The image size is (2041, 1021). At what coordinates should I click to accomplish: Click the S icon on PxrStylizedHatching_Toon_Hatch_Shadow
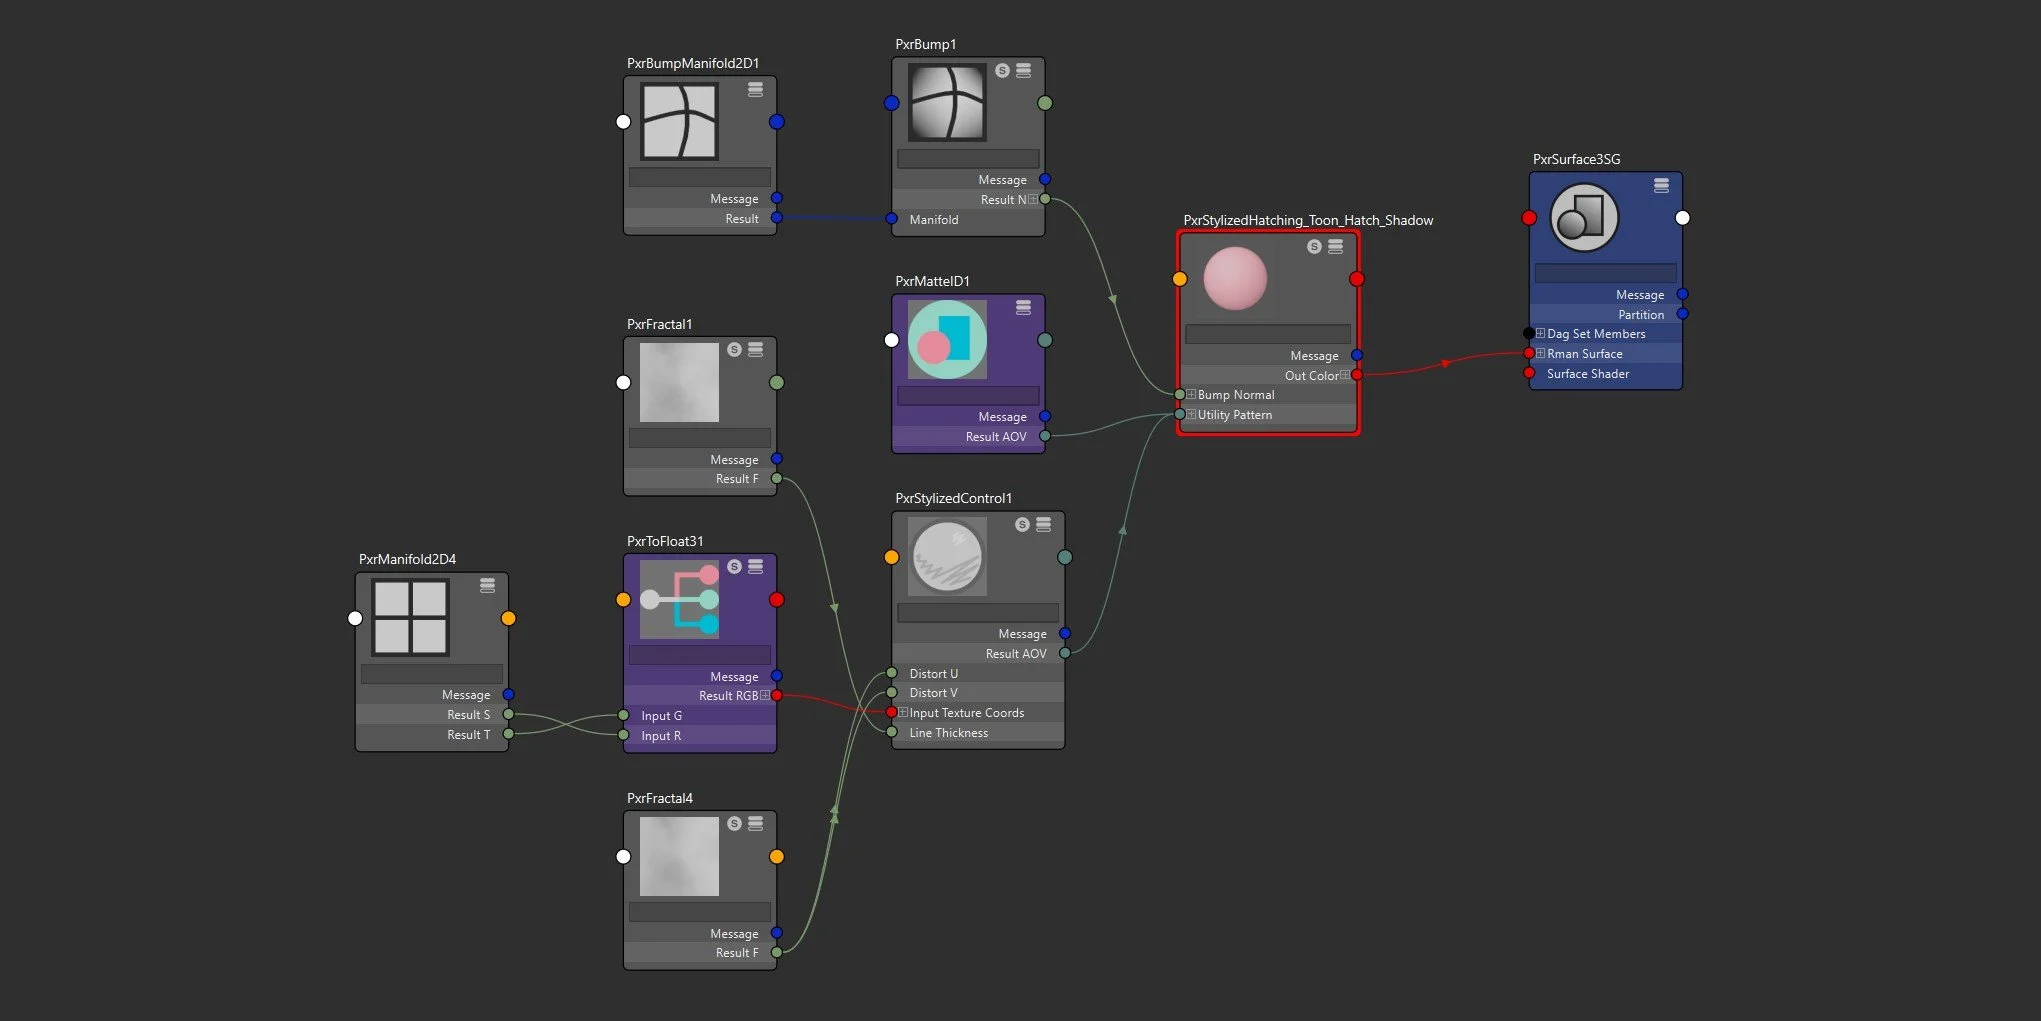click(1315, 247)
